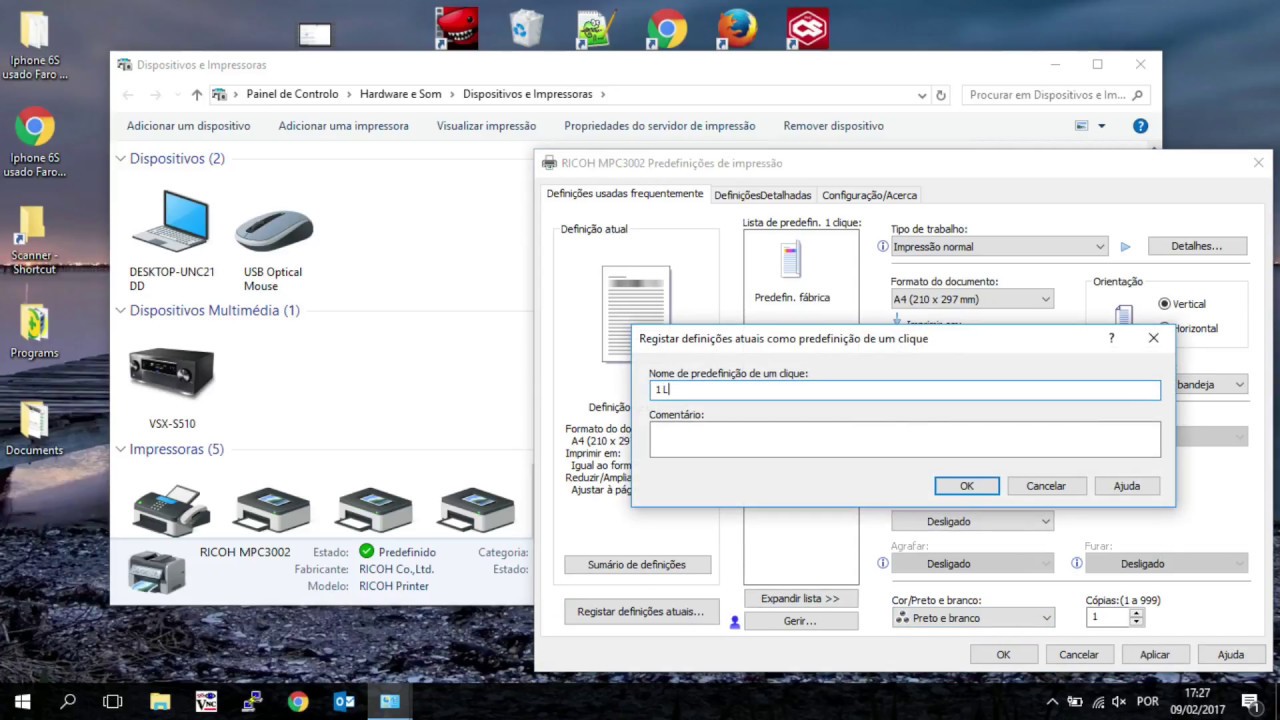Open the DESKTOP-UNC21DD laptop device
The height and width of the screenshot is (720, 1280).
click(171, 221)
